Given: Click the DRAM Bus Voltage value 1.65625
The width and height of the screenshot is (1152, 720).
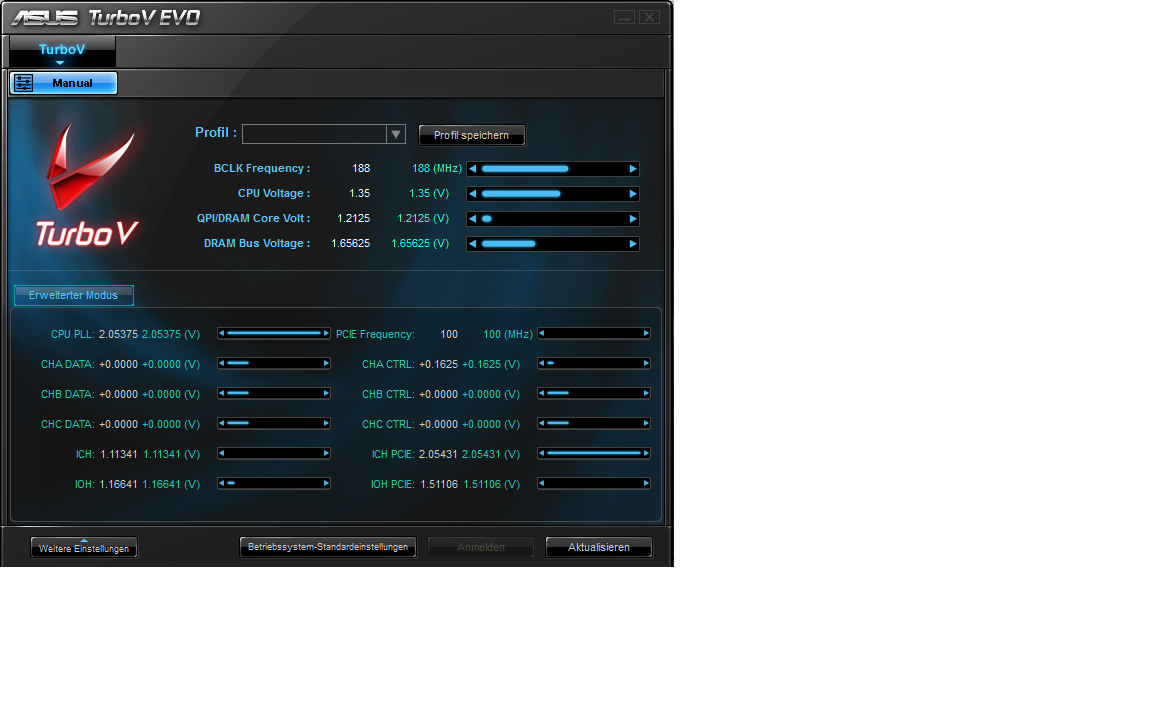Looking at the screenshot, I should pyautogui.click(x=350, y=243).
